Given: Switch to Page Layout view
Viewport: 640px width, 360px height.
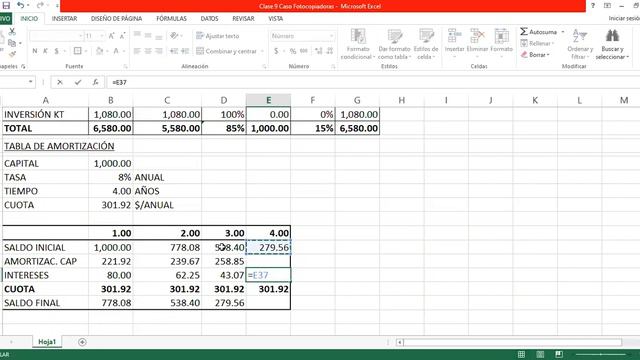Looking at the screenshot, I should pyautogui.click(x=540, y=354).
